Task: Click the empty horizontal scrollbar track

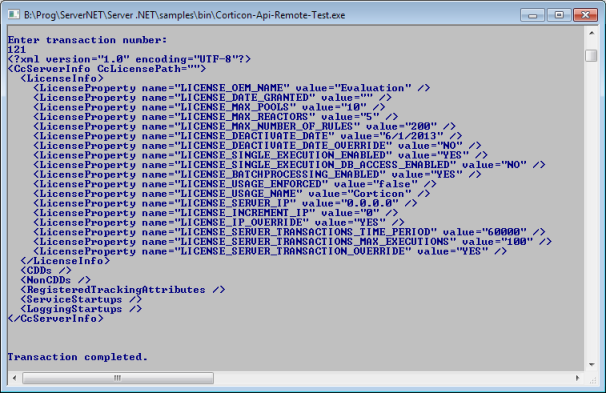Action: [x=392, y=378]
